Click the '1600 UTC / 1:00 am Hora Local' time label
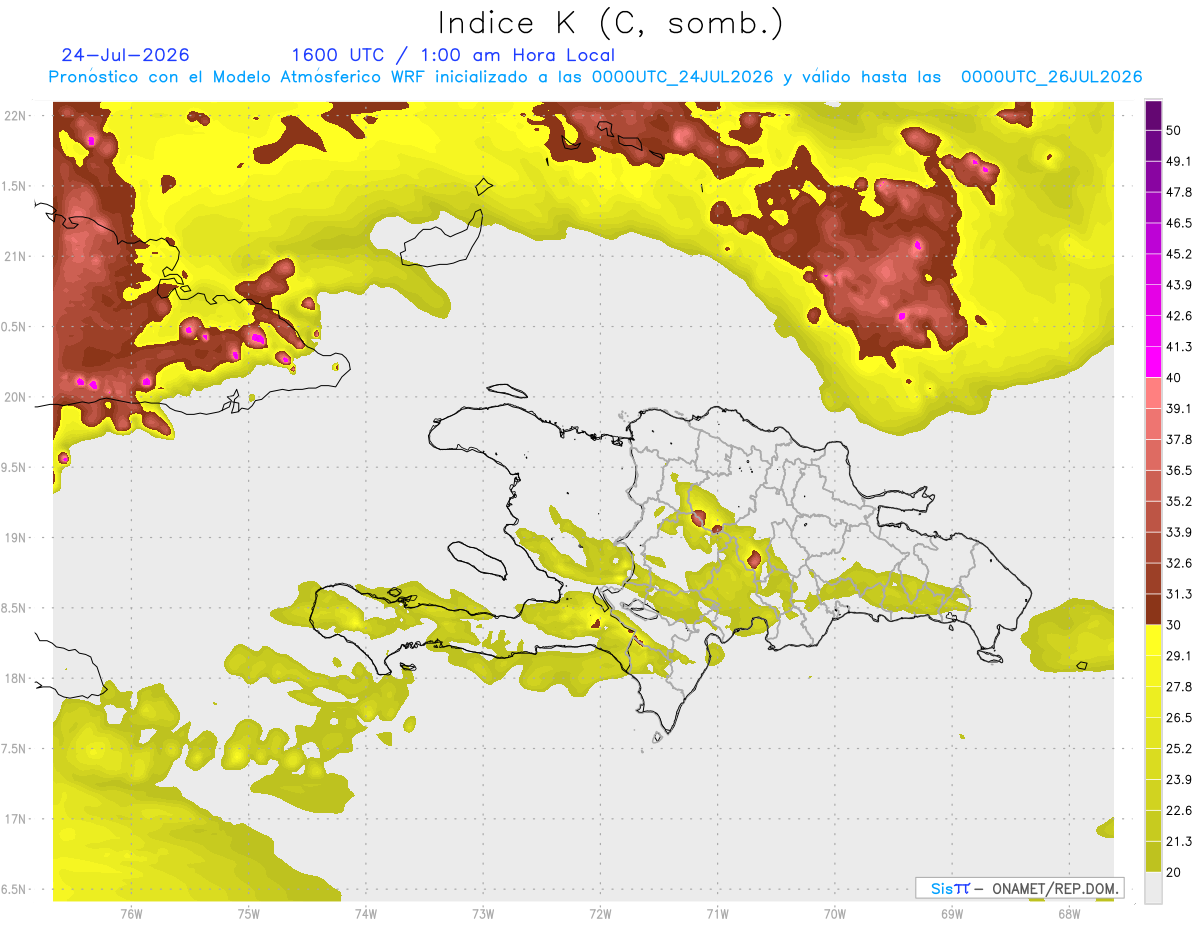Screen dimensions: 1200x927 click(453, 55)
